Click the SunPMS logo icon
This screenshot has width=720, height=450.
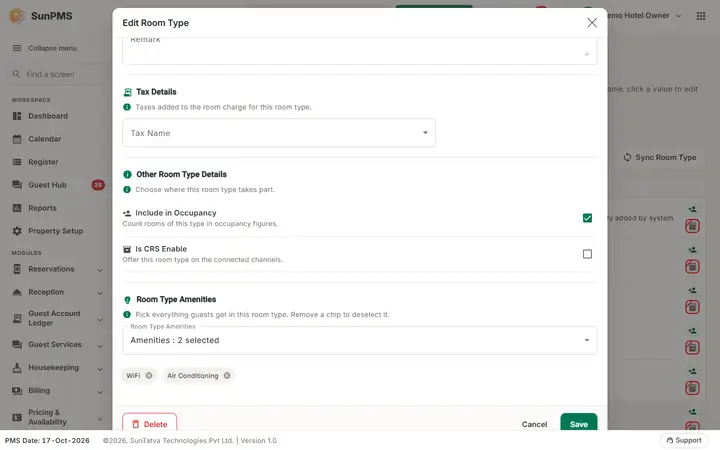tap(17, 16)
